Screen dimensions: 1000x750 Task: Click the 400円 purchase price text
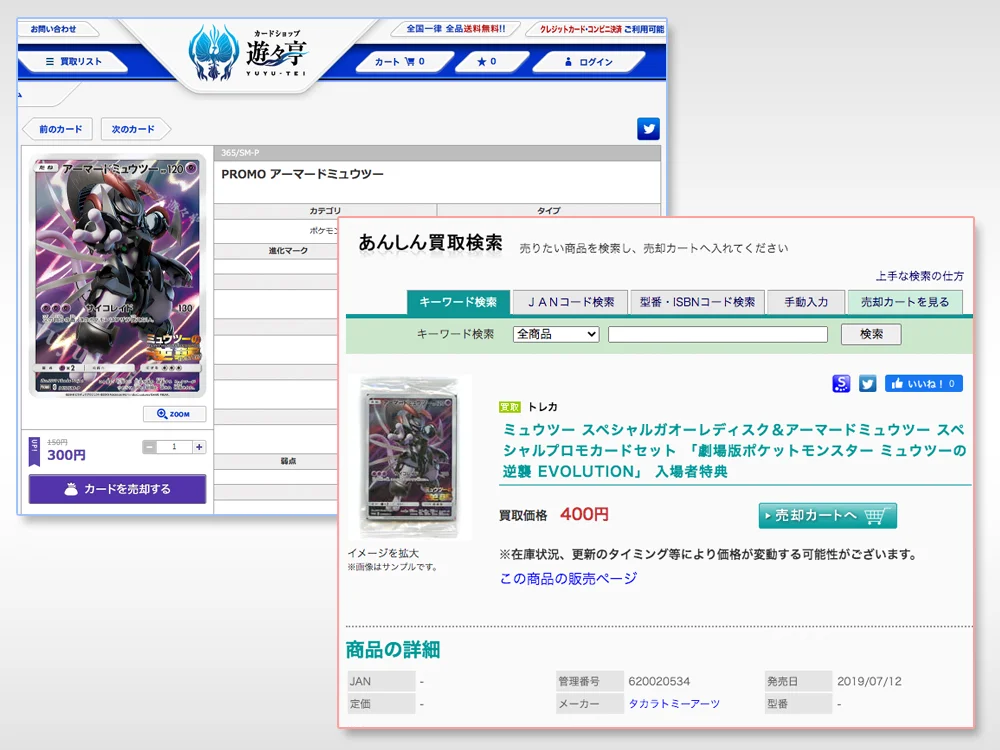(x=584, y=514)
